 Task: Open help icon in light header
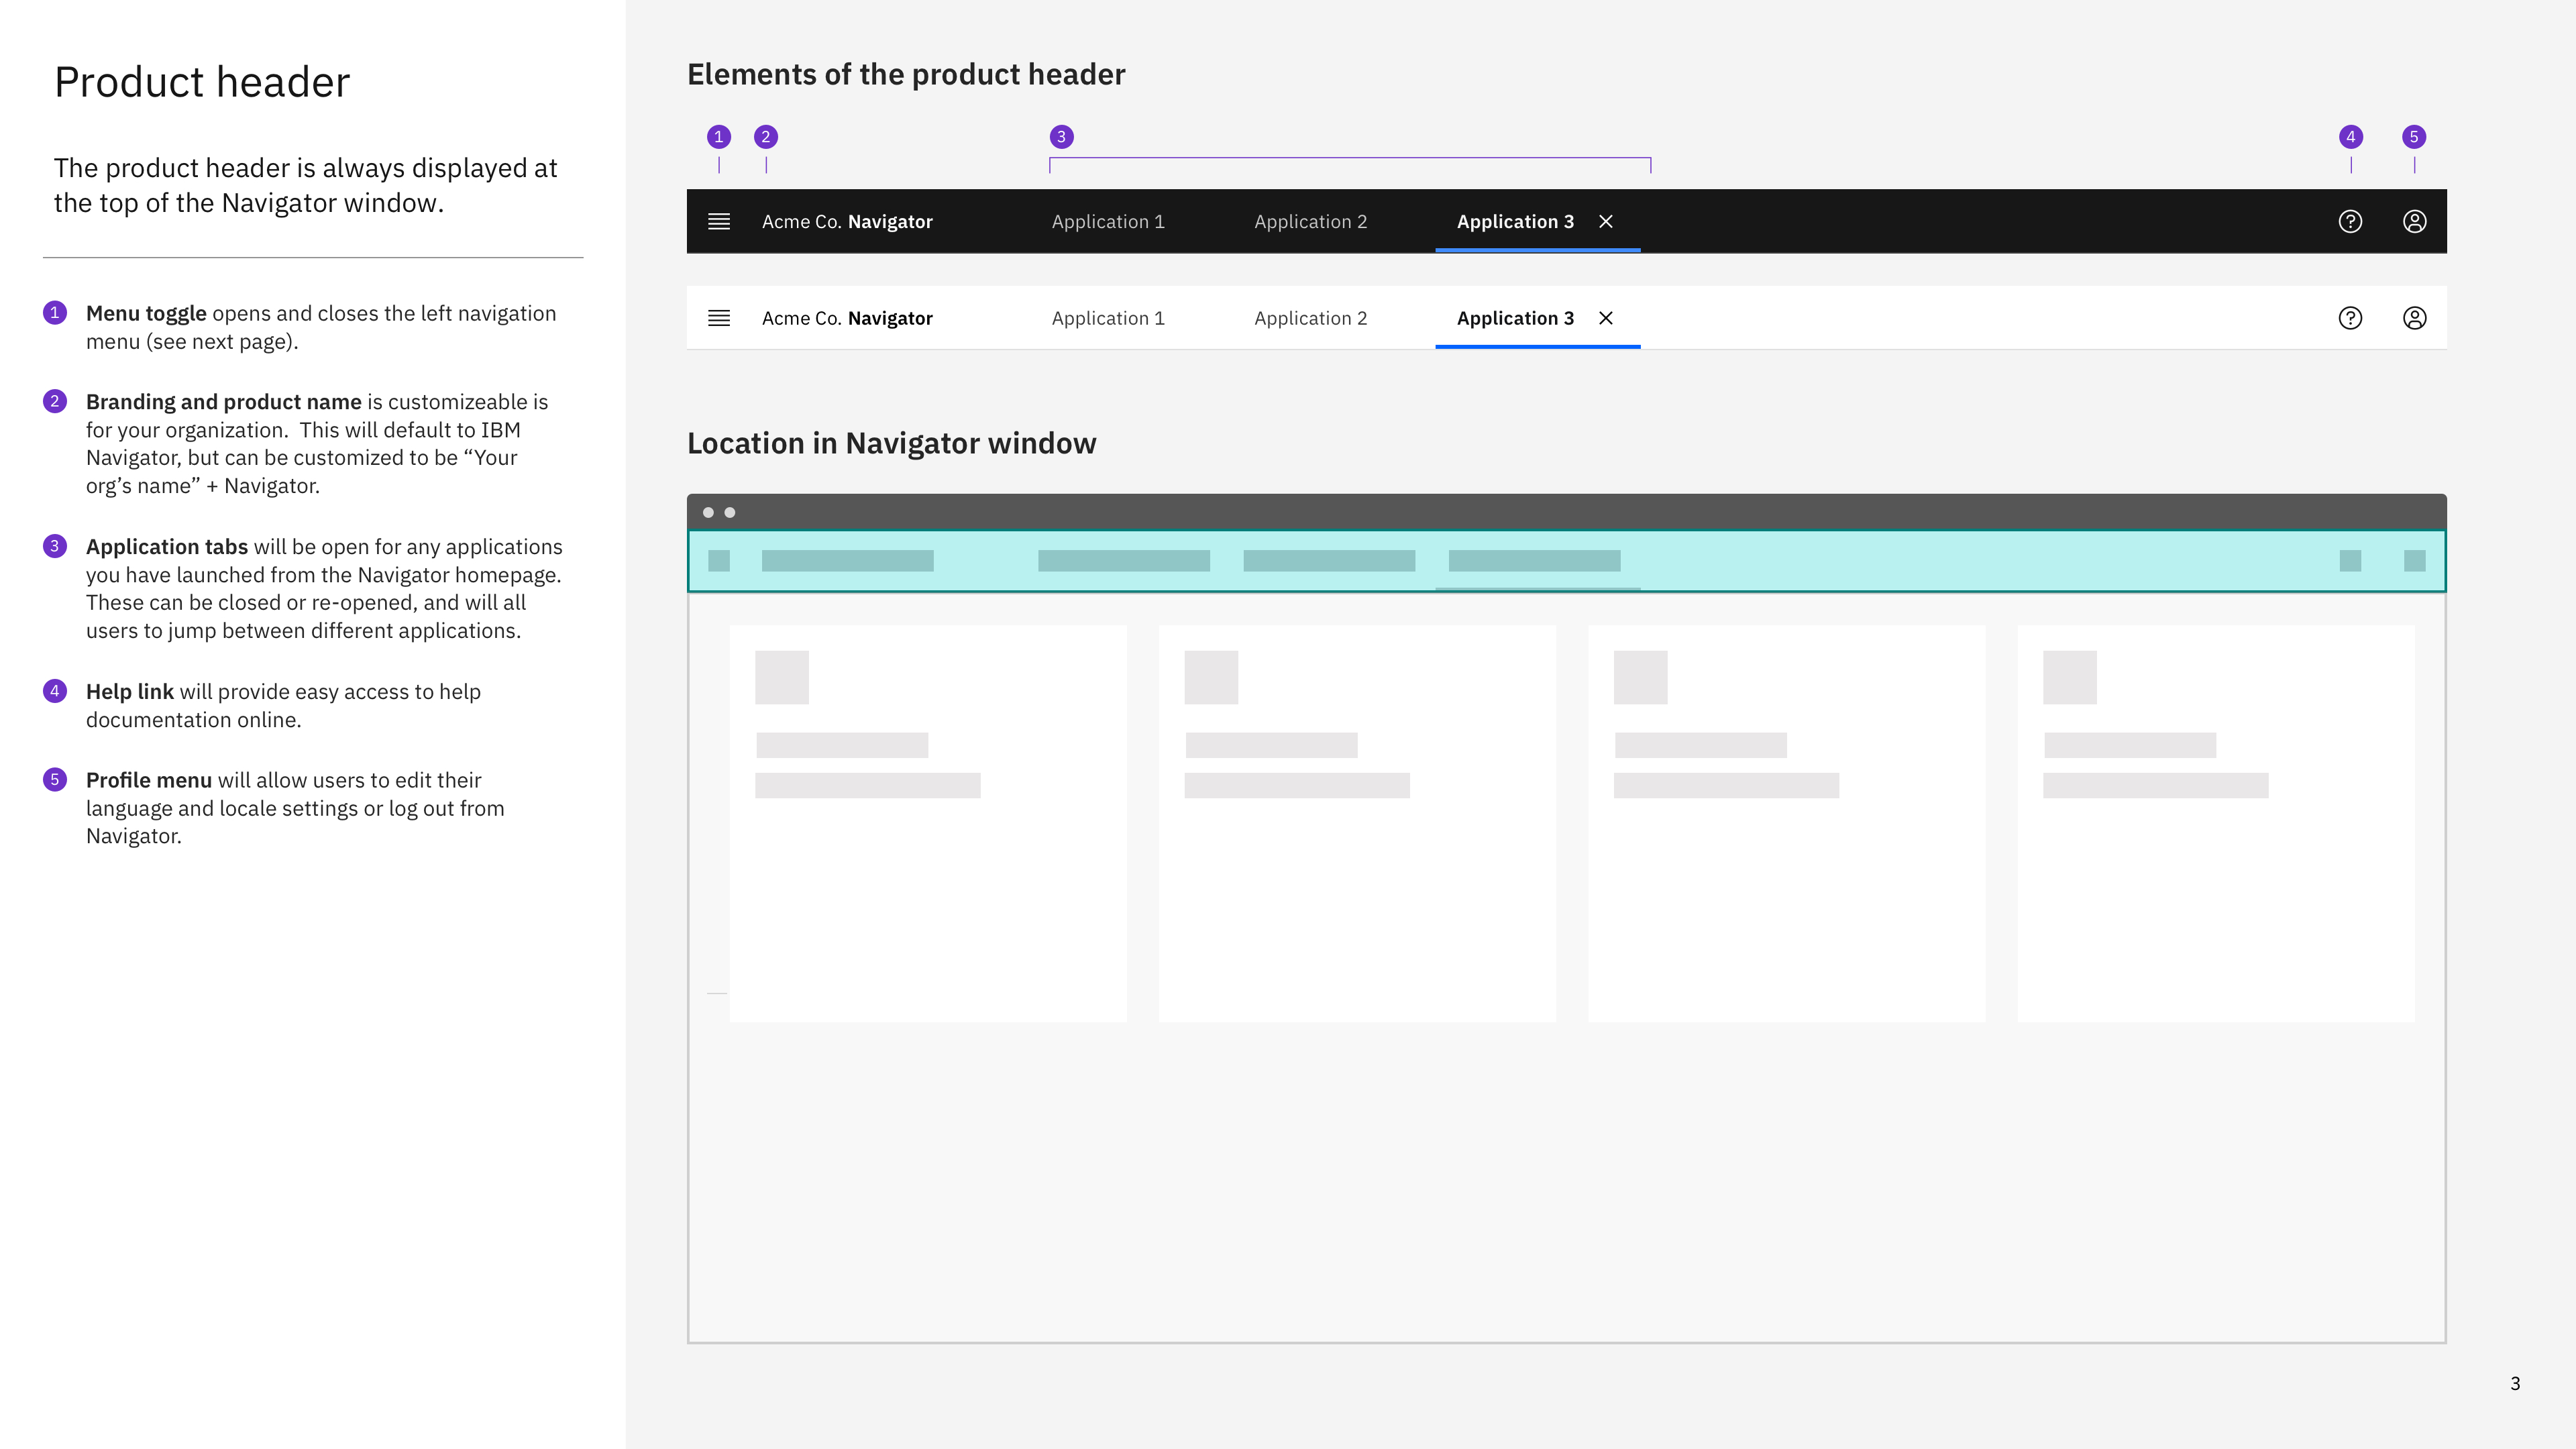[x=2350, y=318]
